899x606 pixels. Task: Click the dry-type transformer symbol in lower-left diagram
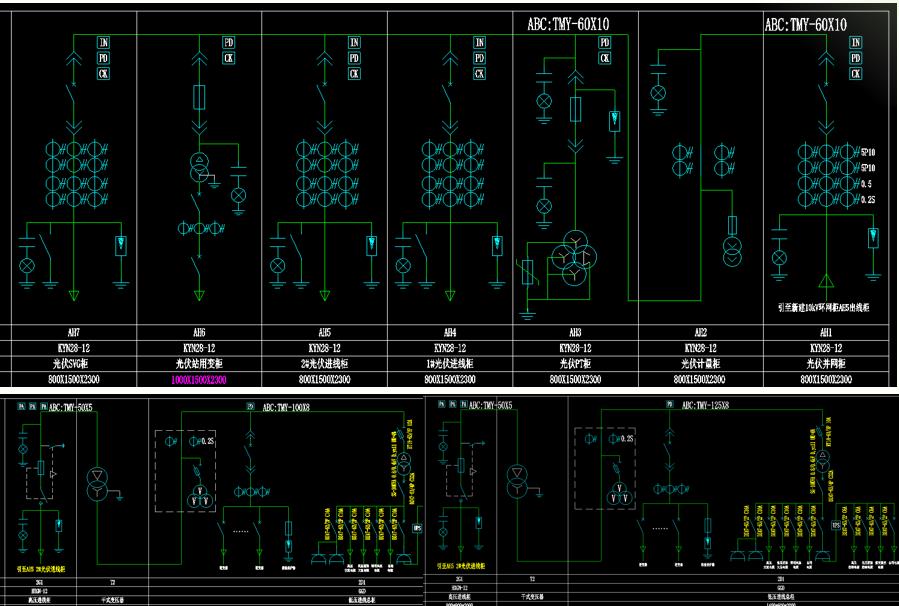point(97,476)
